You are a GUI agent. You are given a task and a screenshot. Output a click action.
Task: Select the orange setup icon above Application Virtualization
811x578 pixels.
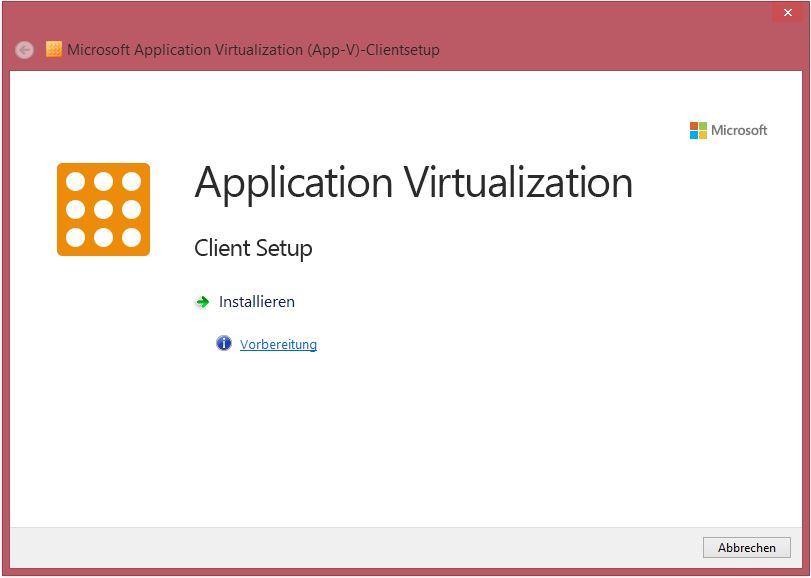tap(103, 208)
